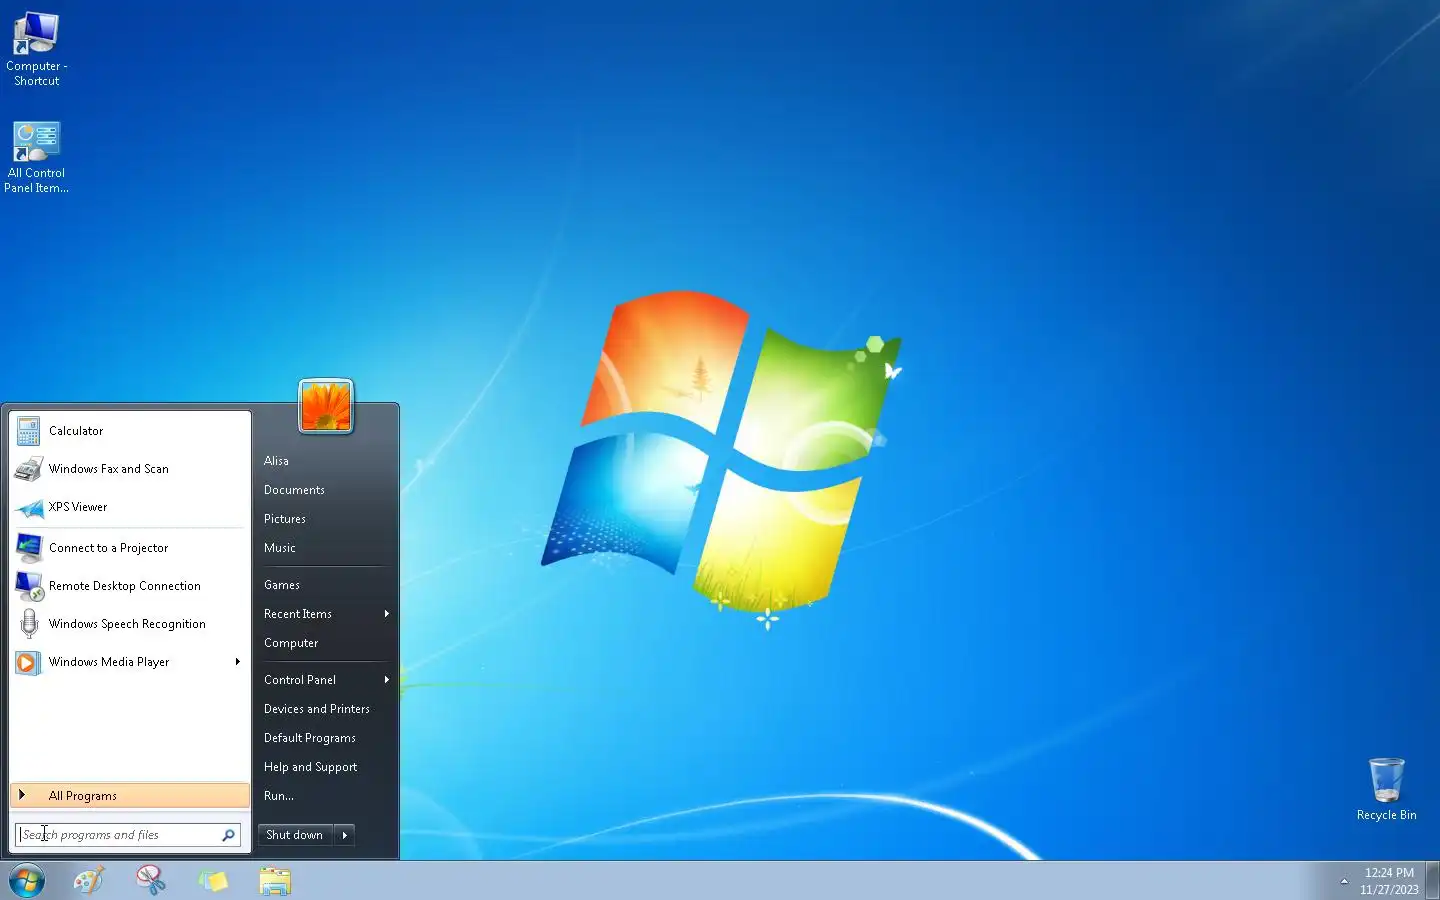Open Computer from Start menu
The width and height of the screenshot is (1440, 900).
click(x=291, y=643)
